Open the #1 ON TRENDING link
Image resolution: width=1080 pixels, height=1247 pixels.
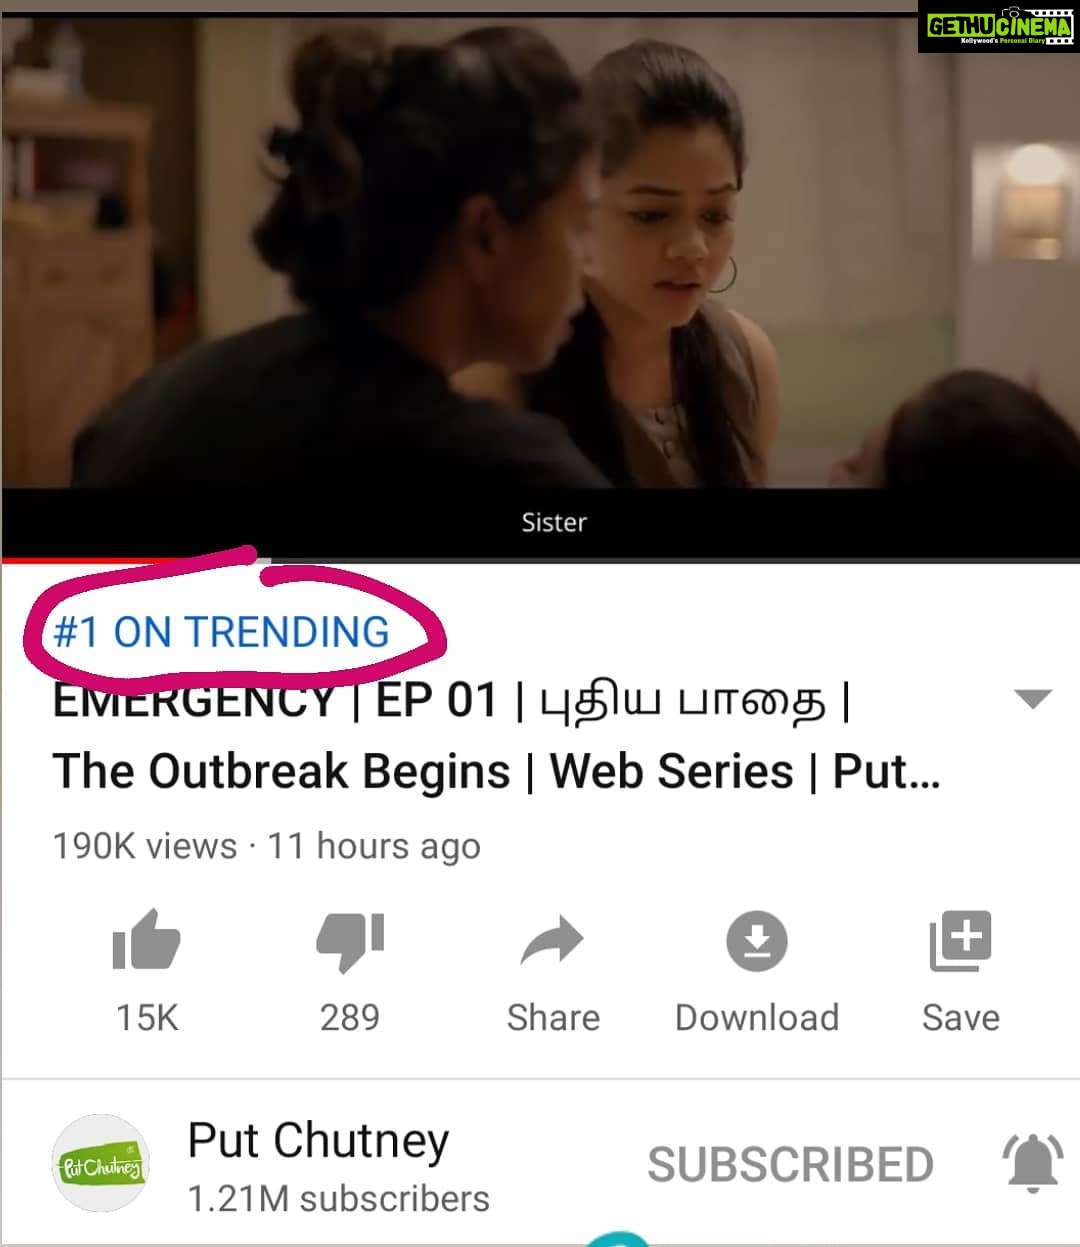coord(221,632)
